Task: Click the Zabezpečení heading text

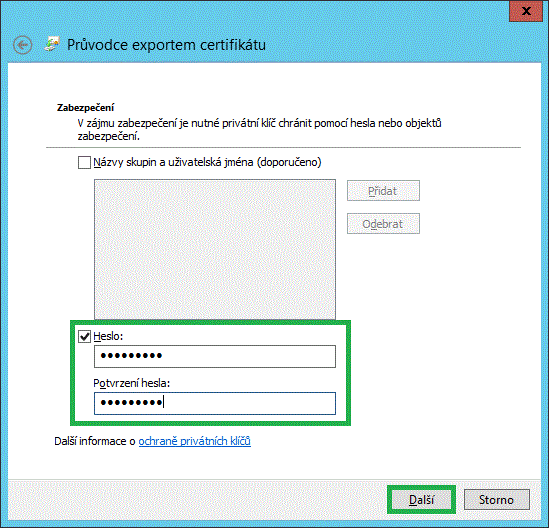Action: pos(86,107)
